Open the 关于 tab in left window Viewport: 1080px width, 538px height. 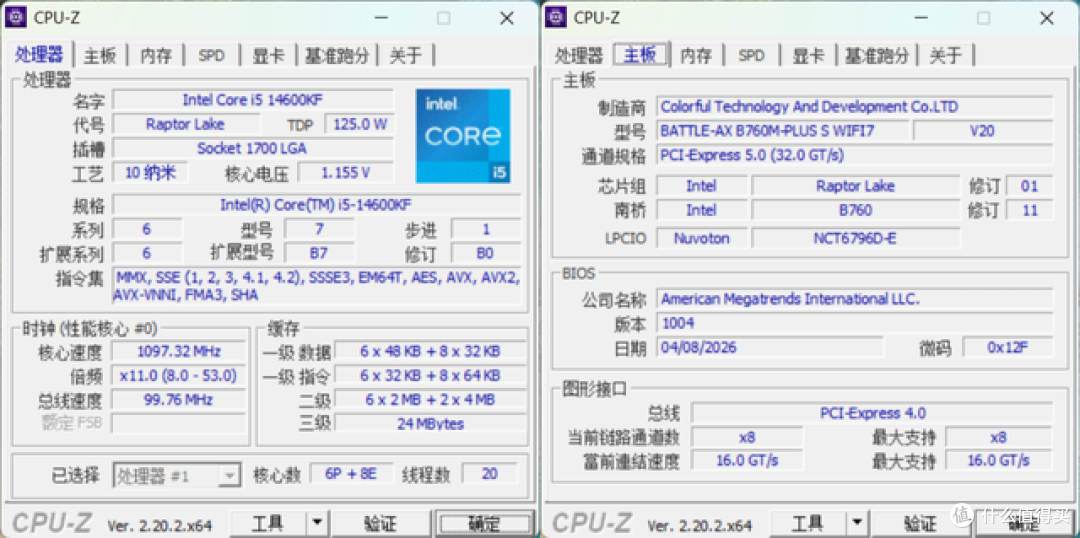[x=406, y=56]
